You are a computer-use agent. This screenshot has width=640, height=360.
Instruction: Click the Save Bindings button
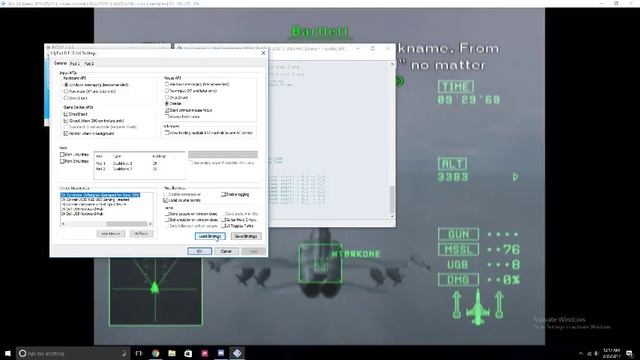coord(246,236)
